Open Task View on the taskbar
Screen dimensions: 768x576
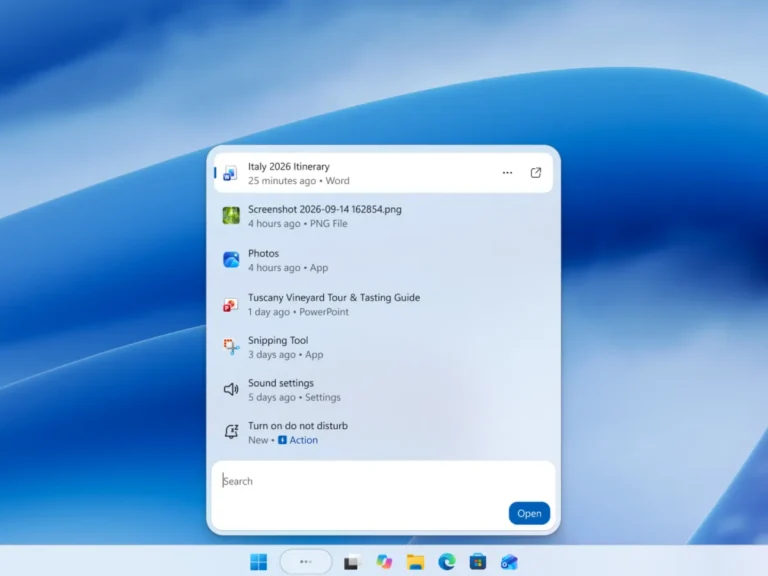[x=352, y=562]
